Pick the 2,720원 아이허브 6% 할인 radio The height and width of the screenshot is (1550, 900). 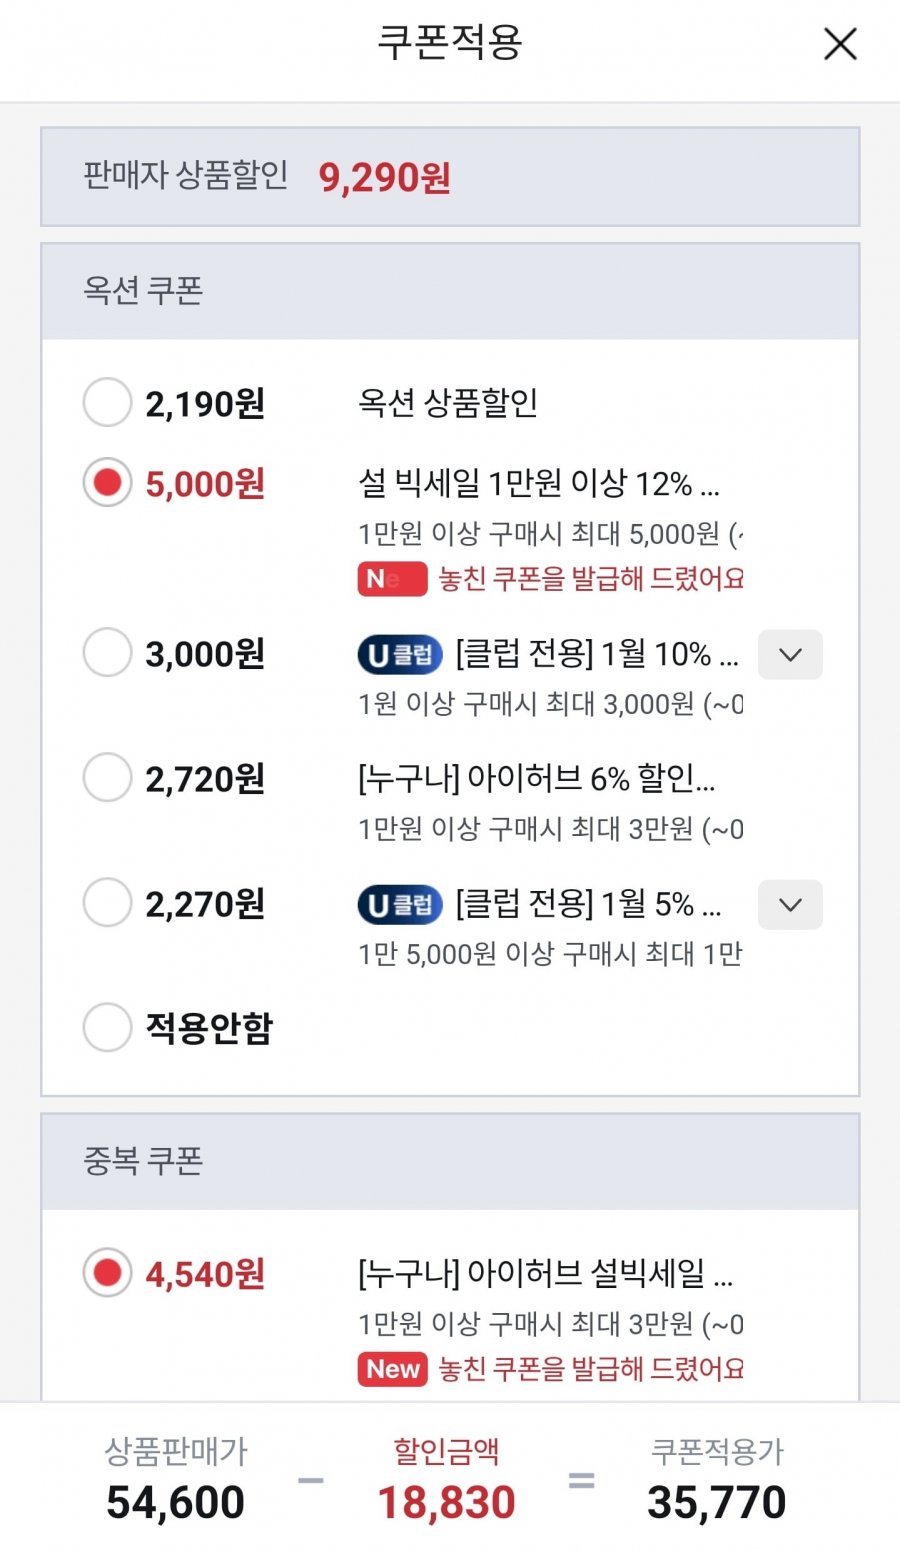tap(107, 778)
